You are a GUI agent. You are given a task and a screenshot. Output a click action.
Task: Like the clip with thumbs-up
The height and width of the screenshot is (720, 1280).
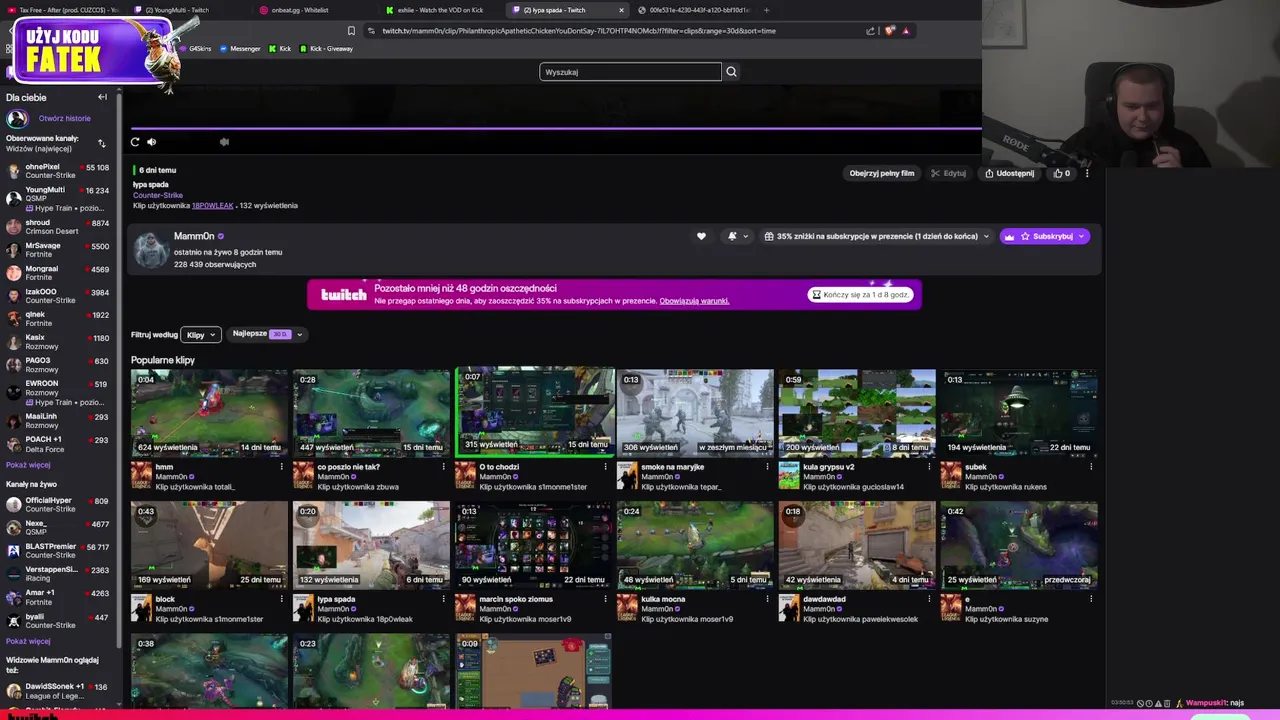(x=1061, y=173)
